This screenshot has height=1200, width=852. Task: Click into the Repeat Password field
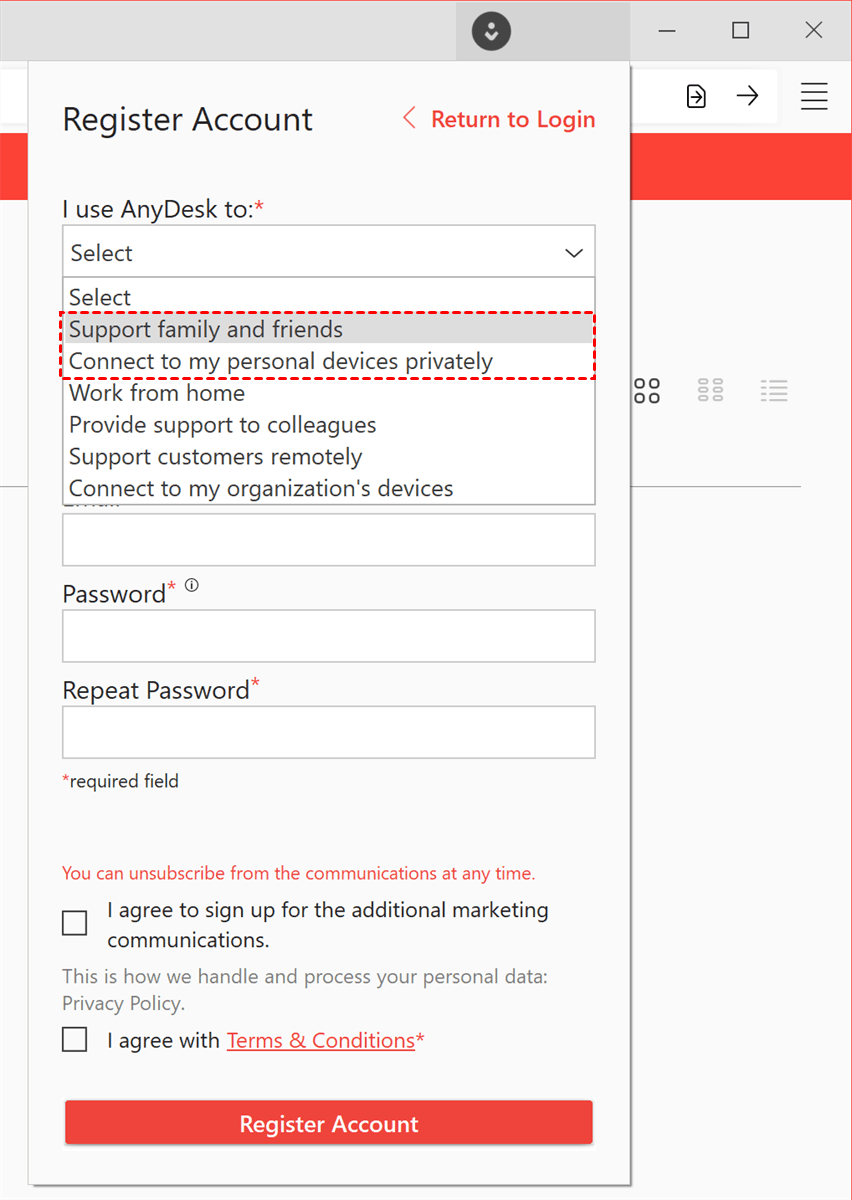point(329,732)
